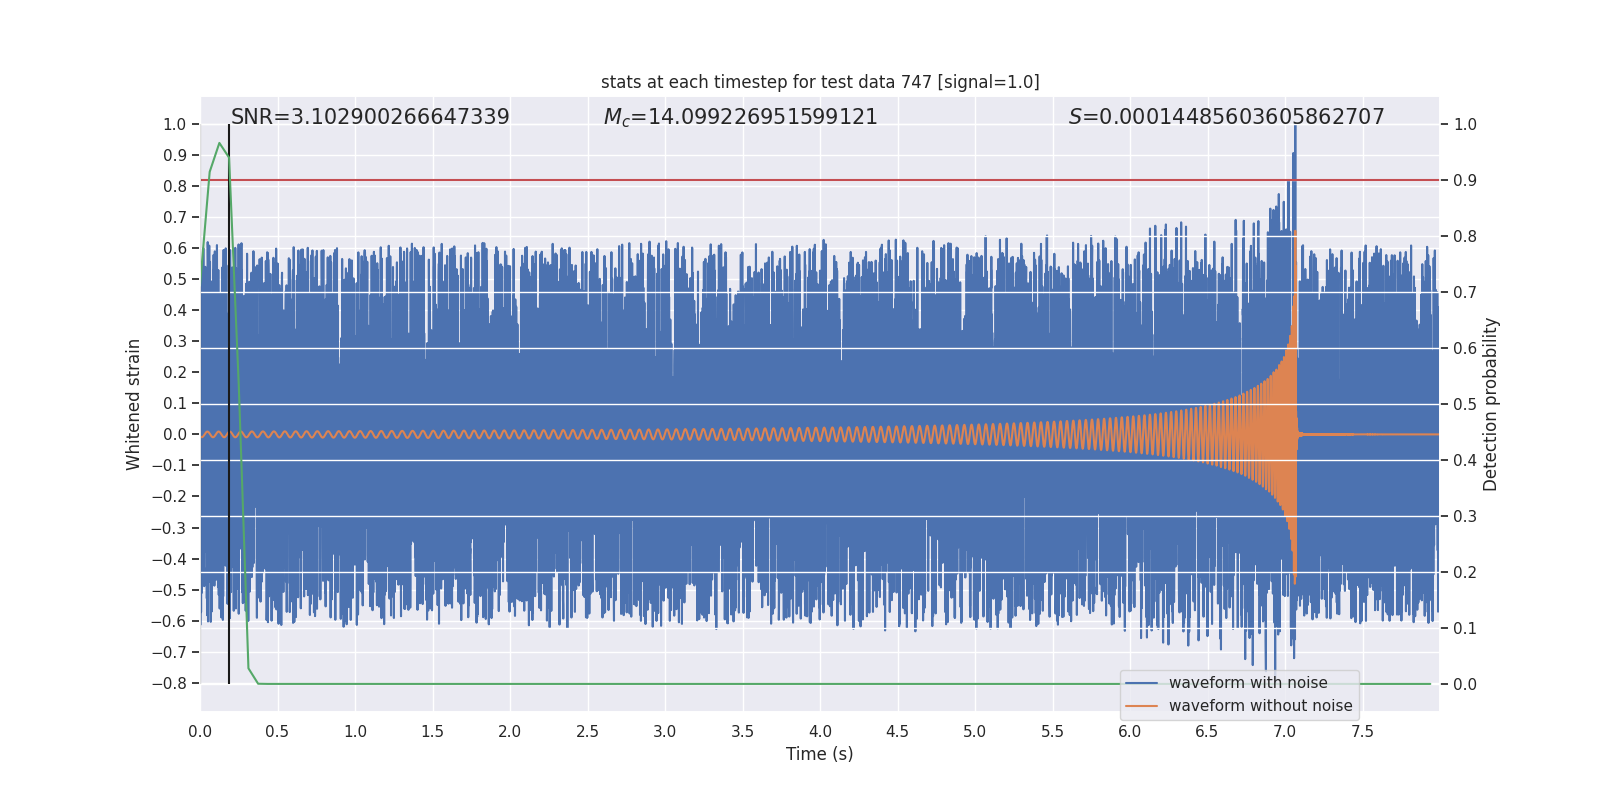The height and width of the screenshot is (800, 1600).
Task: Click the Mc chirp mass annotation
Action: (x=740, y=117)
